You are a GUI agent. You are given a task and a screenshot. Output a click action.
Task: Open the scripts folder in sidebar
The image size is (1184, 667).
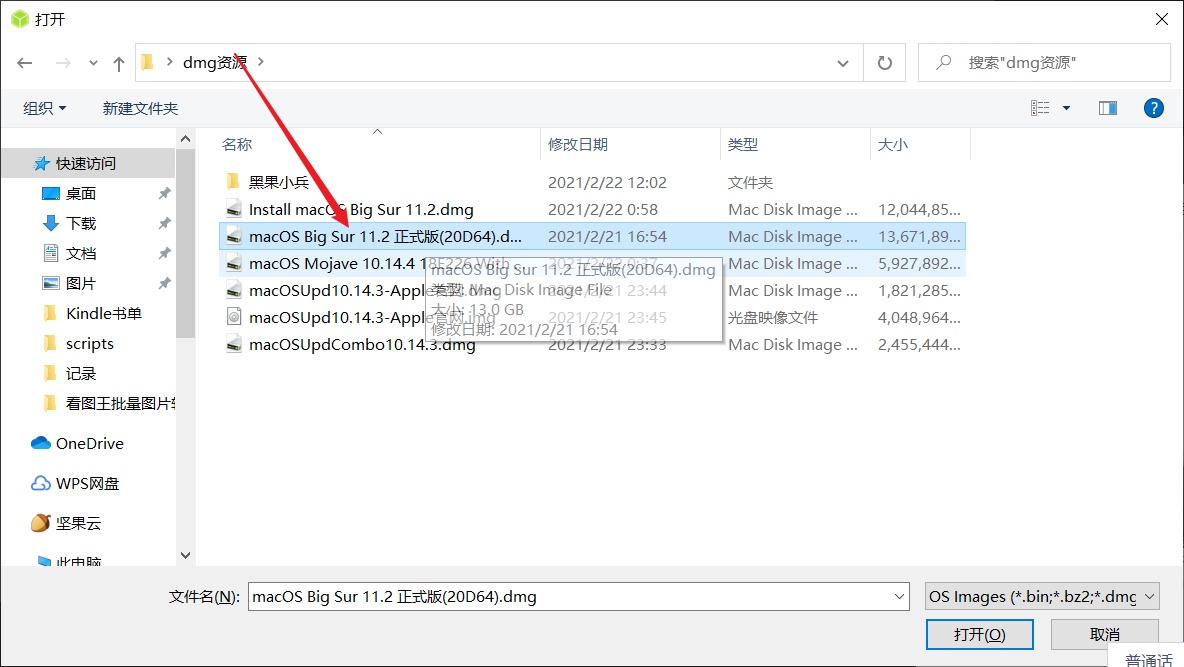89,344
